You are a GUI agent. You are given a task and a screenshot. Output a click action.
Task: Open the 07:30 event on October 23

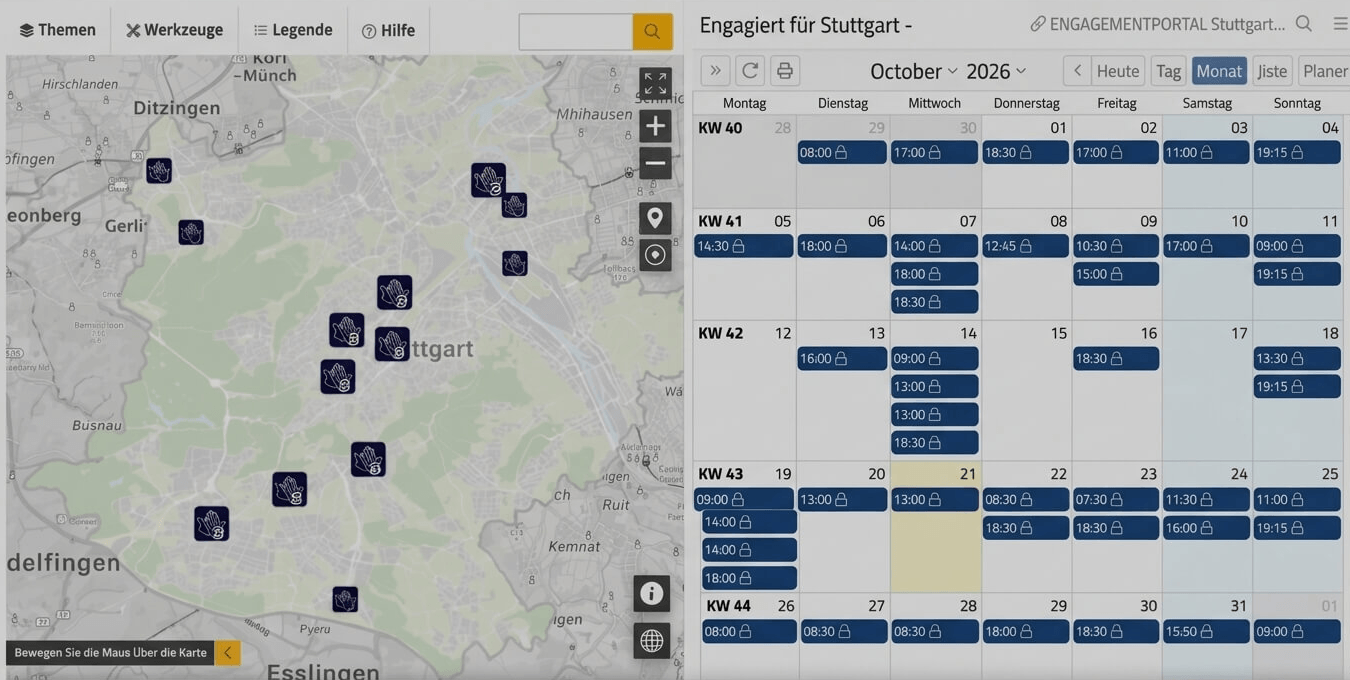[1116, 499]
